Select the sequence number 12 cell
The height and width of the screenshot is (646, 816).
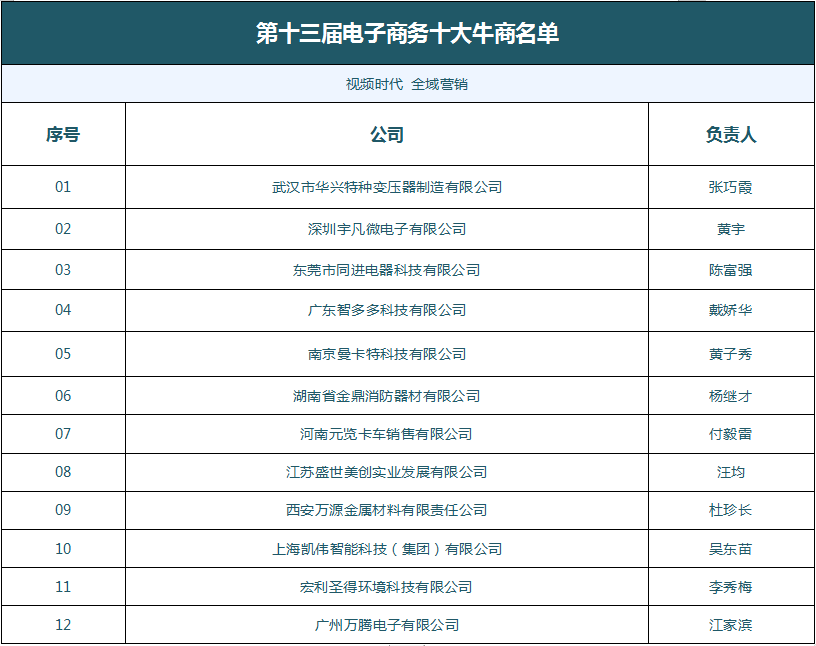pos(63,625)
